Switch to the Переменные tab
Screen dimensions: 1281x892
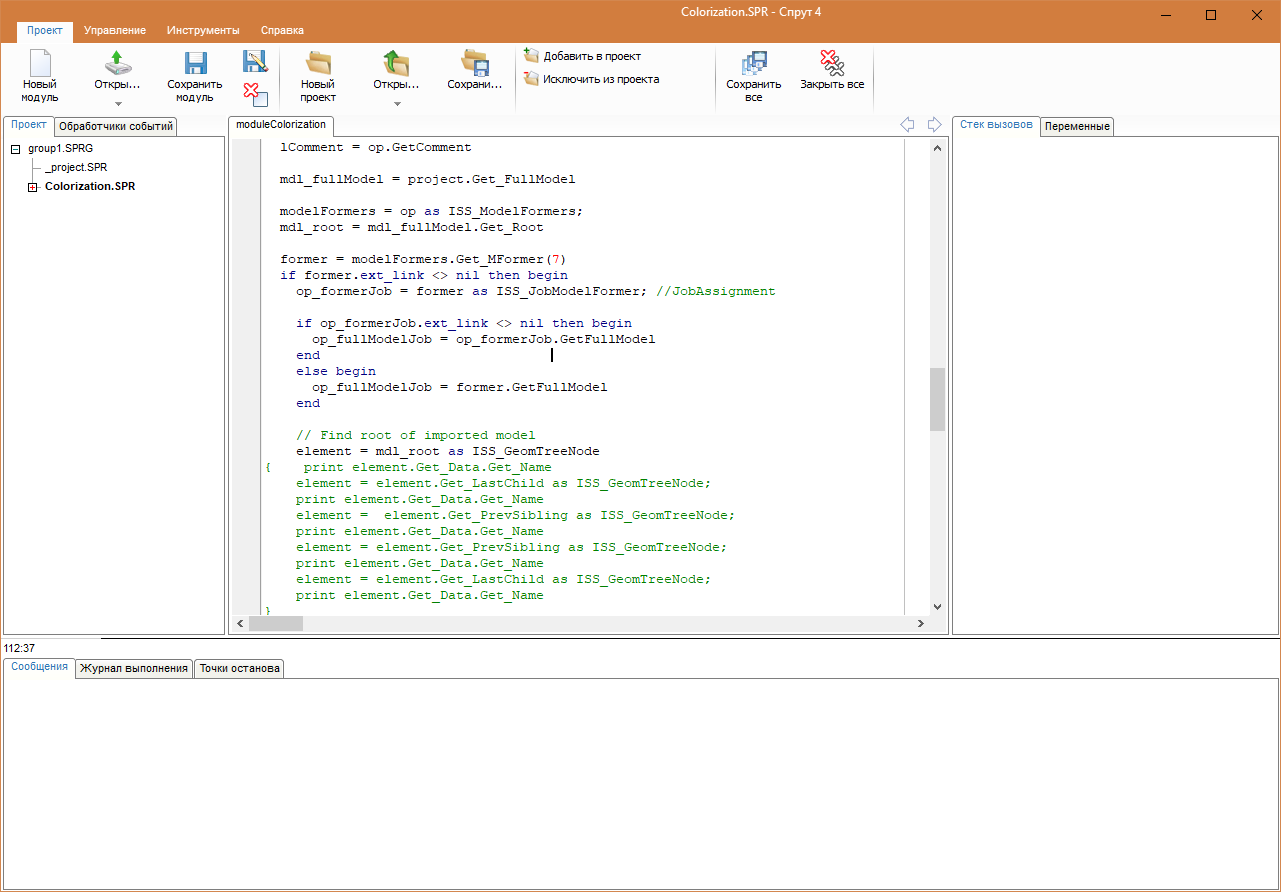1077,126
